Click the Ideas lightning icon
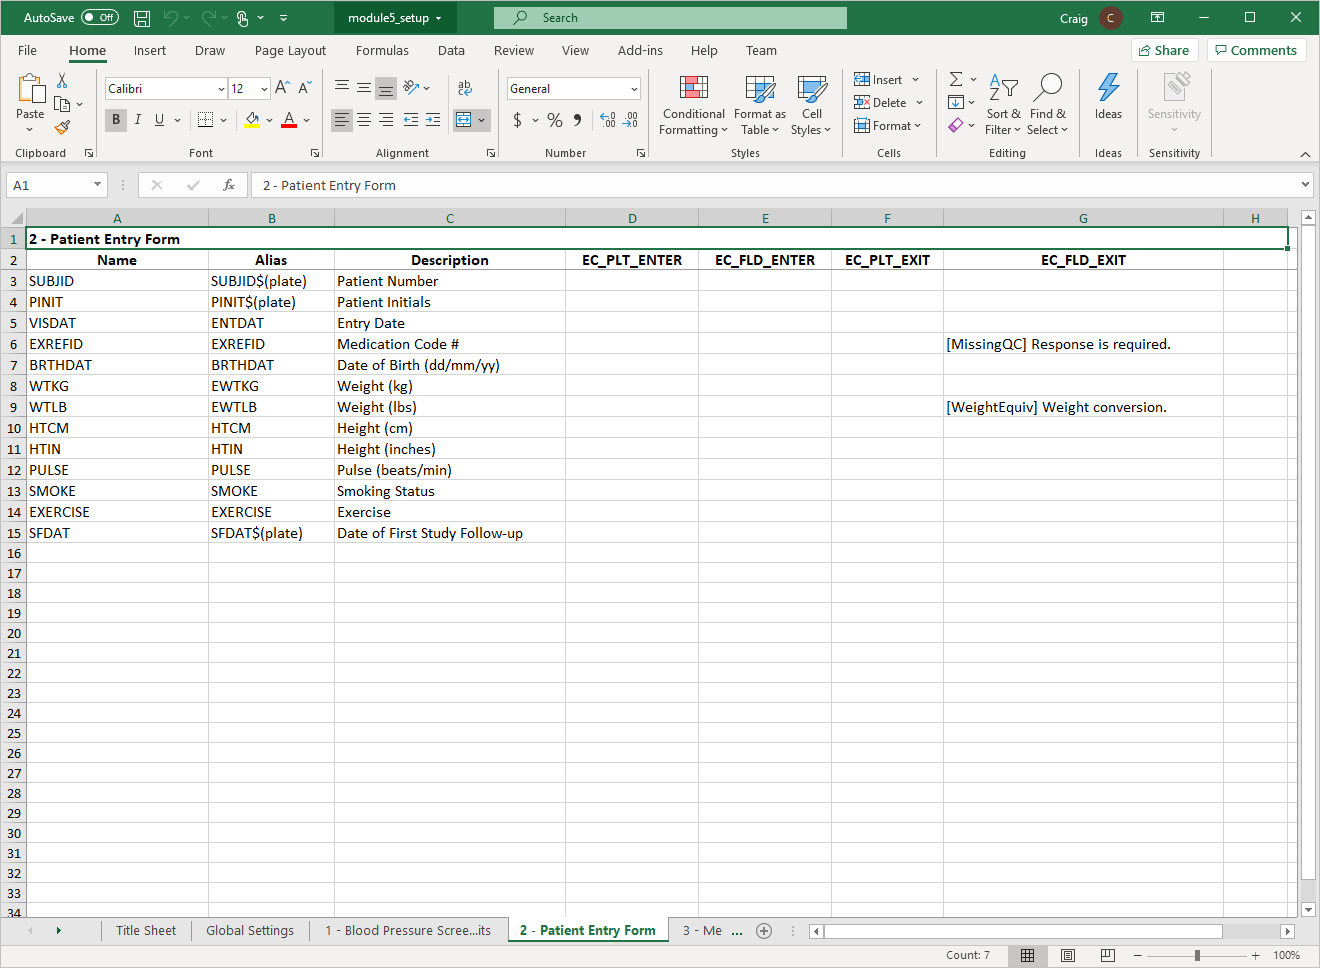 1108,90
